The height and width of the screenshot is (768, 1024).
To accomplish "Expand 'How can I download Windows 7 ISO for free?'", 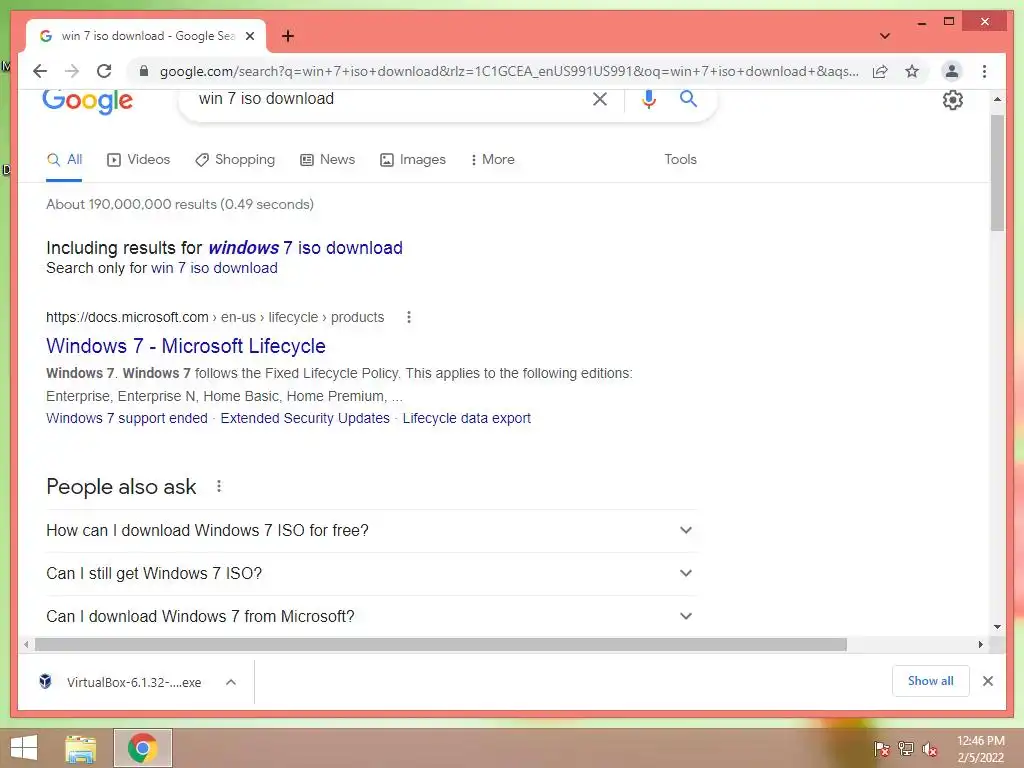I will (x=371, y=530).
